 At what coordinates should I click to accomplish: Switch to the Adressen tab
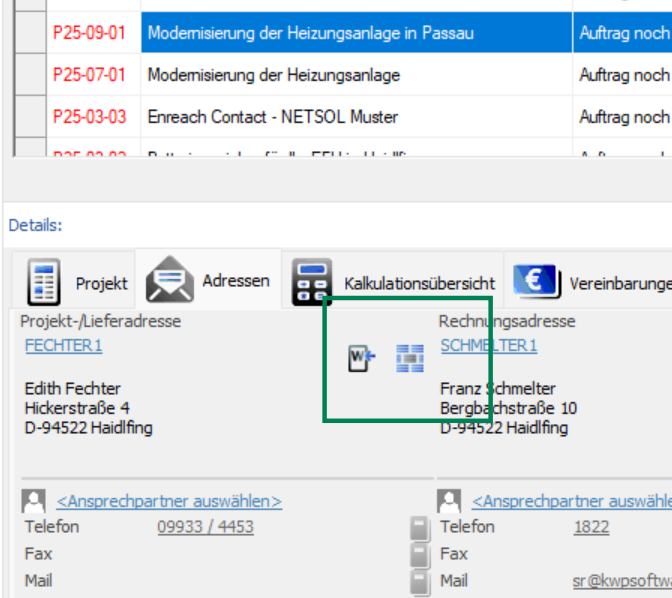coord(210,281)
